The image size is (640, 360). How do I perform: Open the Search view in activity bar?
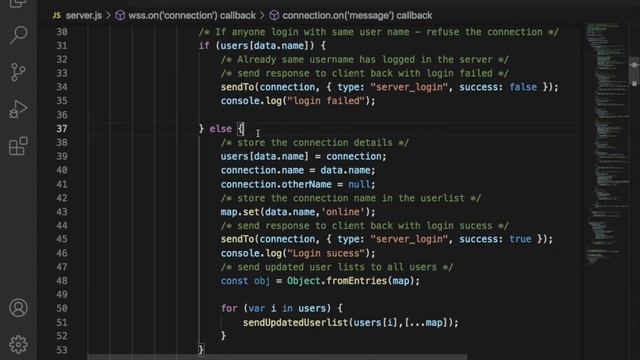click(18, 35)
